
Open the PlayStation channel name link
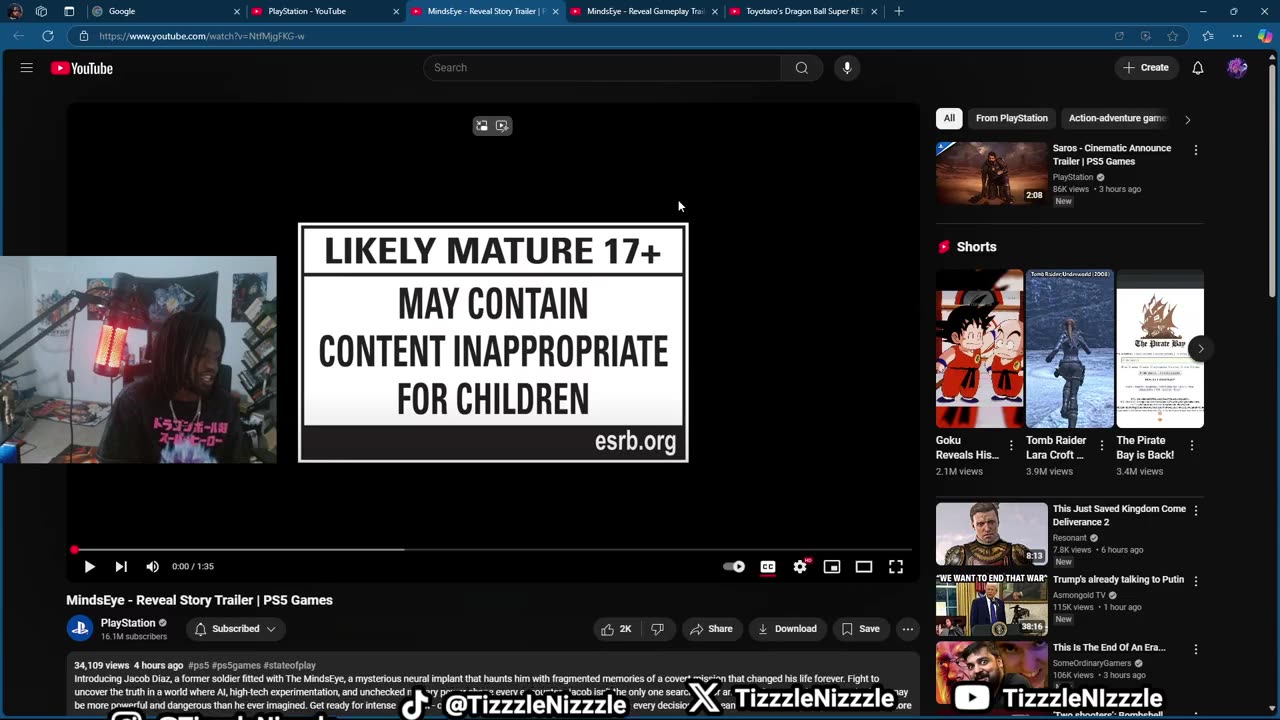coord(128,623)
